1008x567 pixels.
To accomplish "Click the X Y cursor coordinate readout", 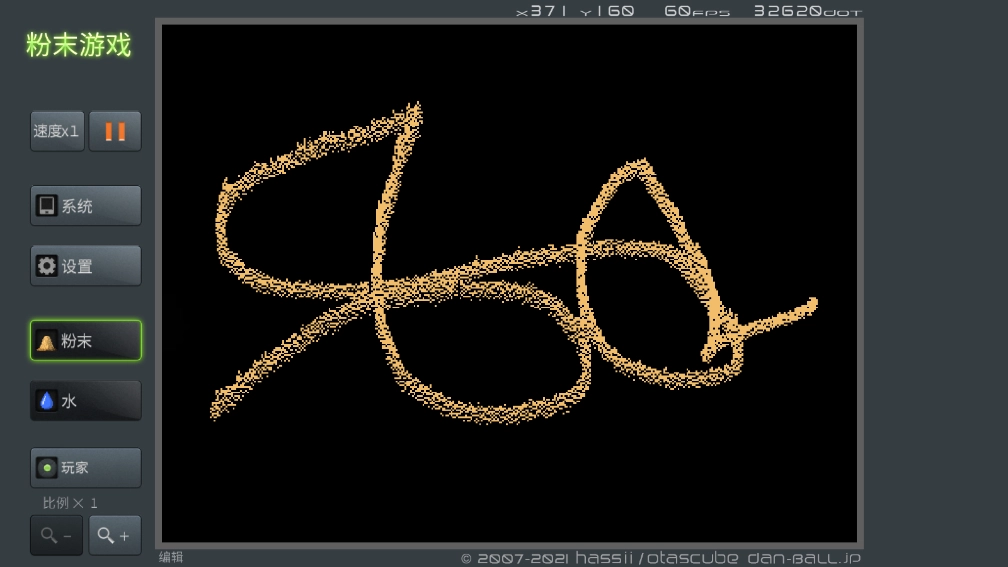I will (x=575, y=11).
